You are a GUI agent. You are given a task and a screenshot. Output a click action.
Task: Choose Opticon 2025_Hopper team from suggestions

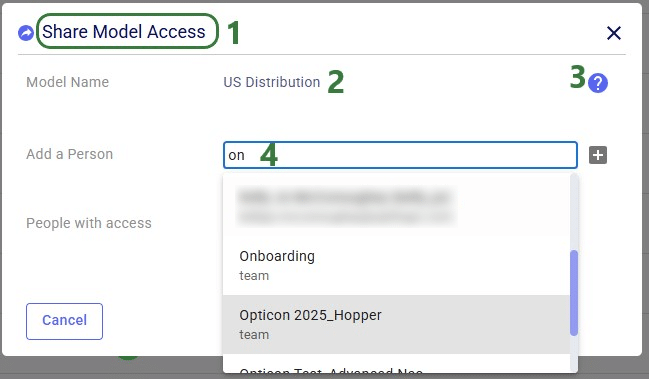pos(396,324)
